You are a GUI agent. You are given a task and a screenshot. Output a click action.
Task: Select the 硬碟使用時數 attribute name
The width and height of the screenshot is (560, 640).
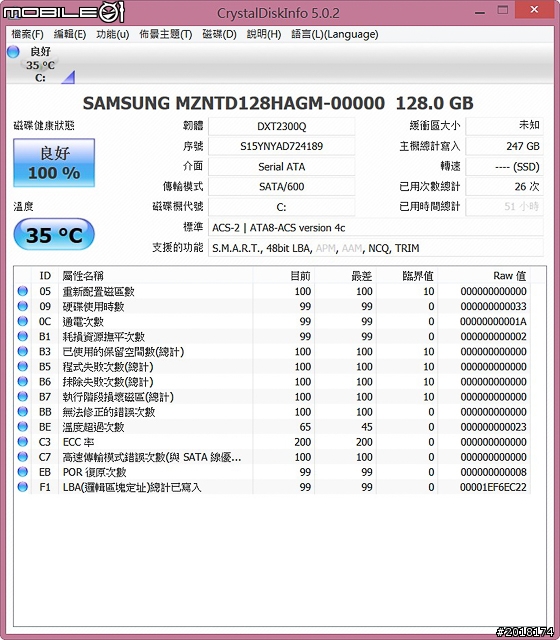pos(93,307)
